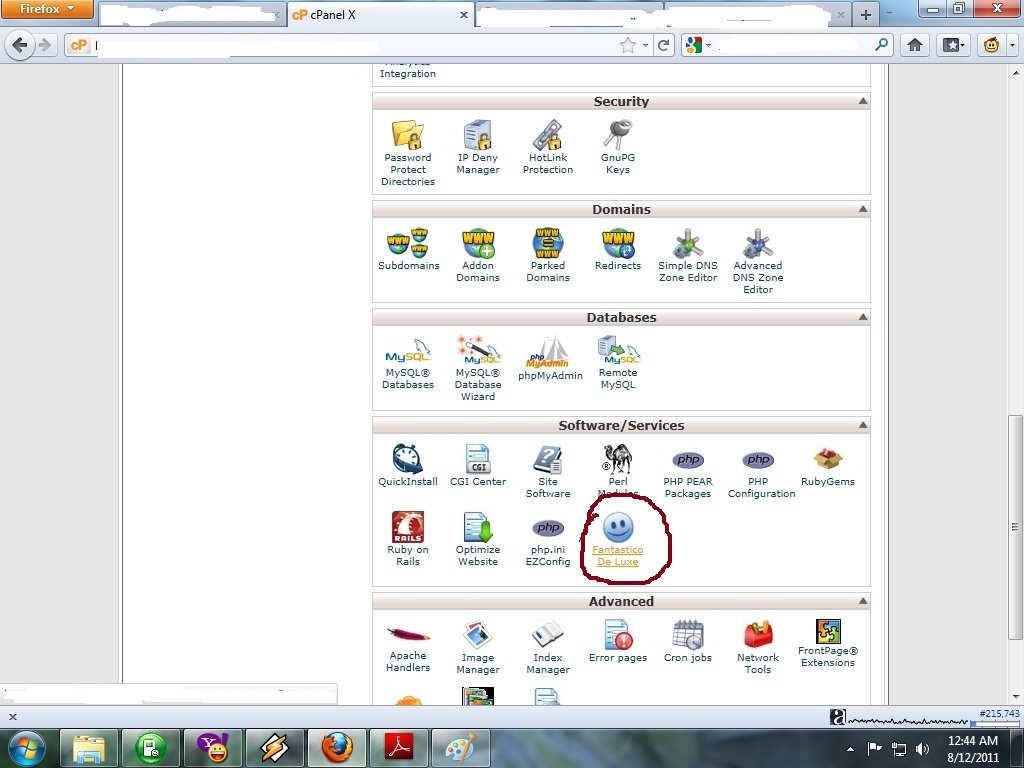The height and width of the screenshot is (768, 1024).
Task: Open Redirects settings
Action: tap(617, 249)
